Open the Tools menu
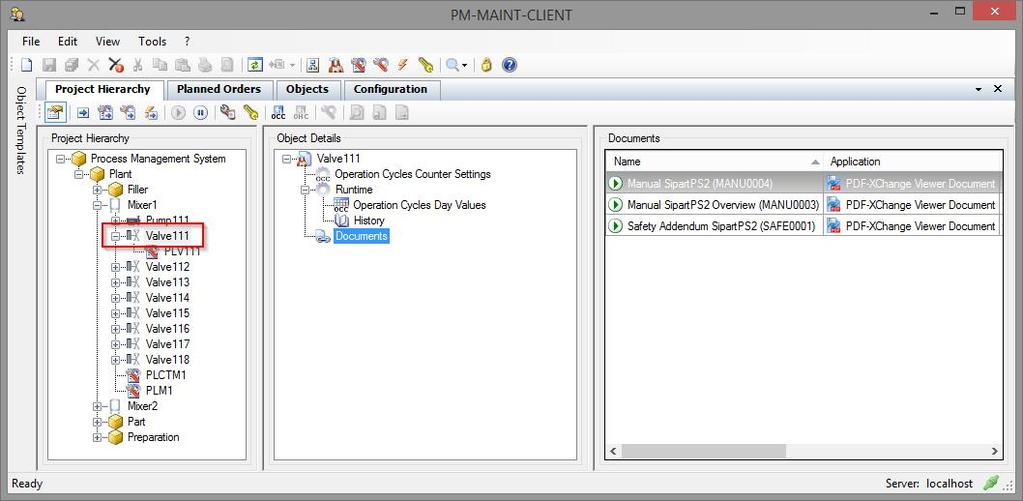Viewport: 1023px width, 501px height. 152,41
